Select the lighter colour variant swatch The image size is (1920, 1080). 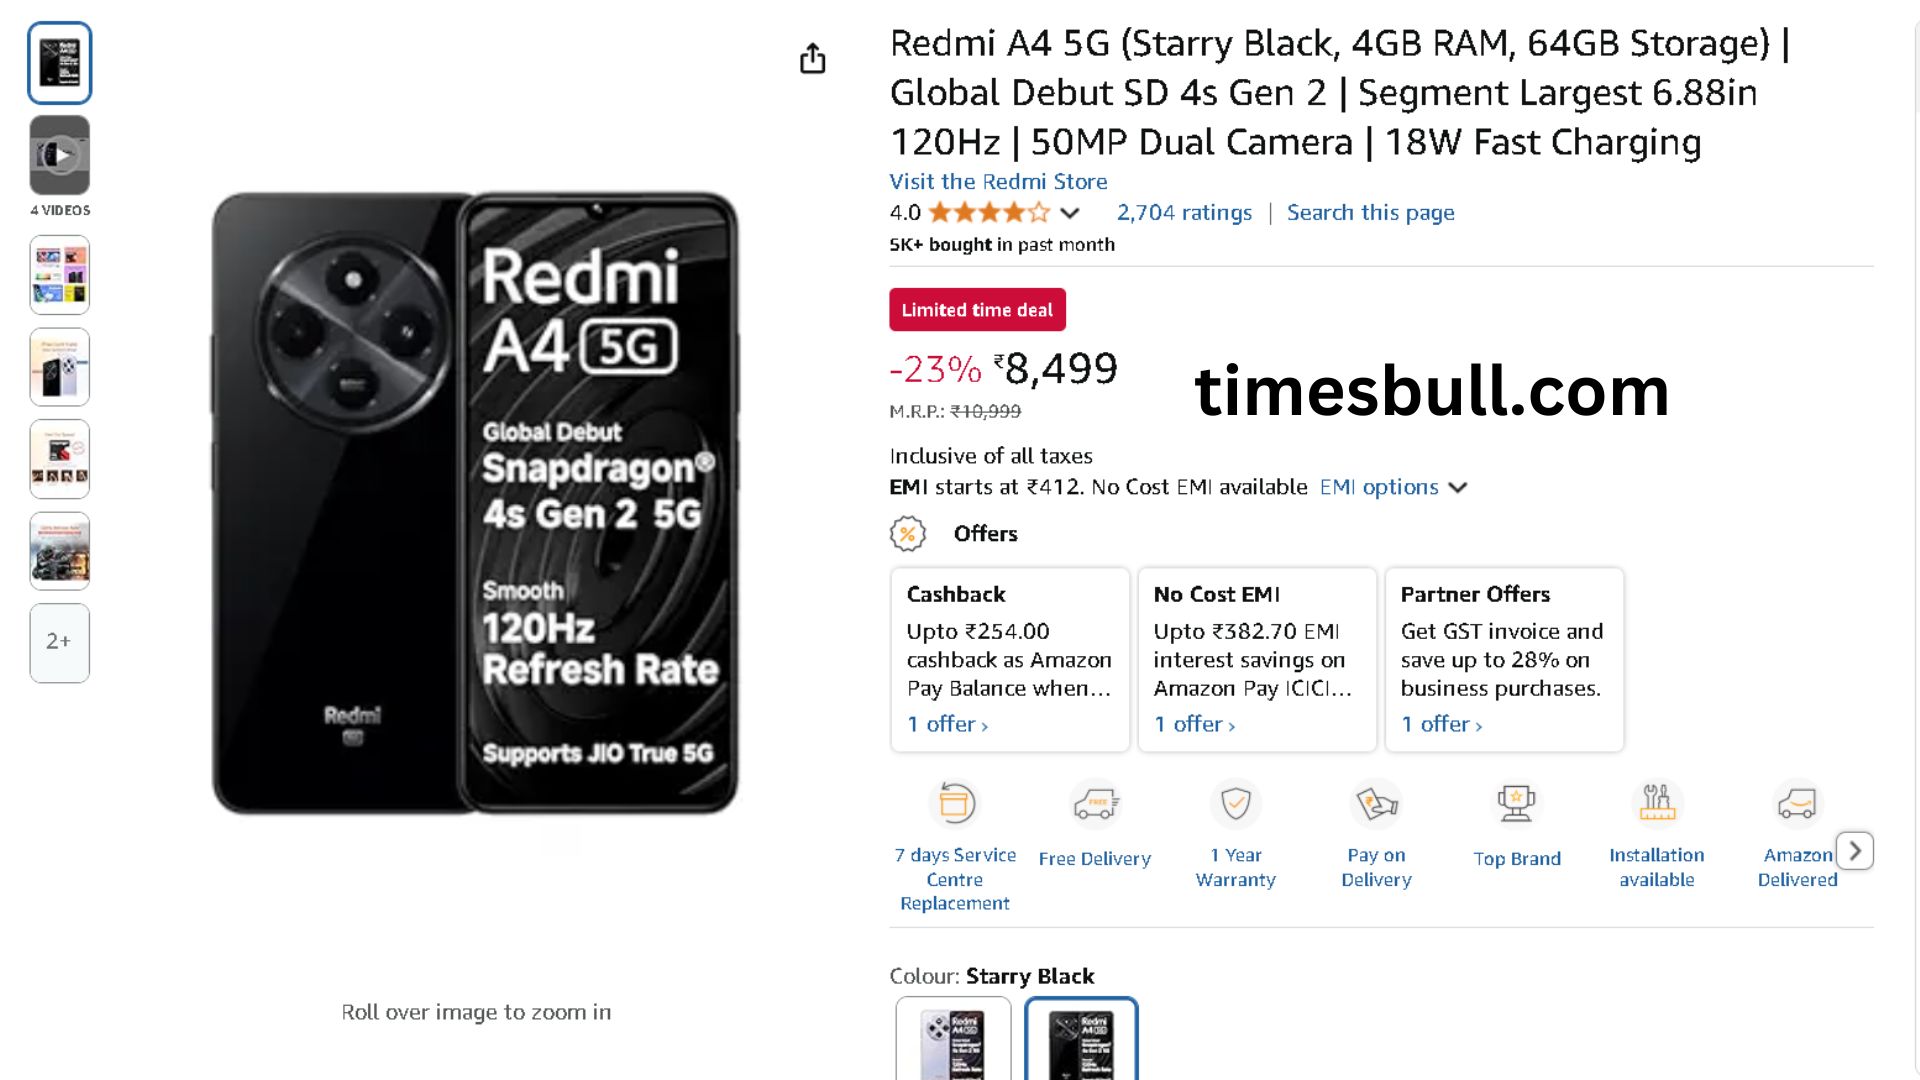(x=953, y=1040)
